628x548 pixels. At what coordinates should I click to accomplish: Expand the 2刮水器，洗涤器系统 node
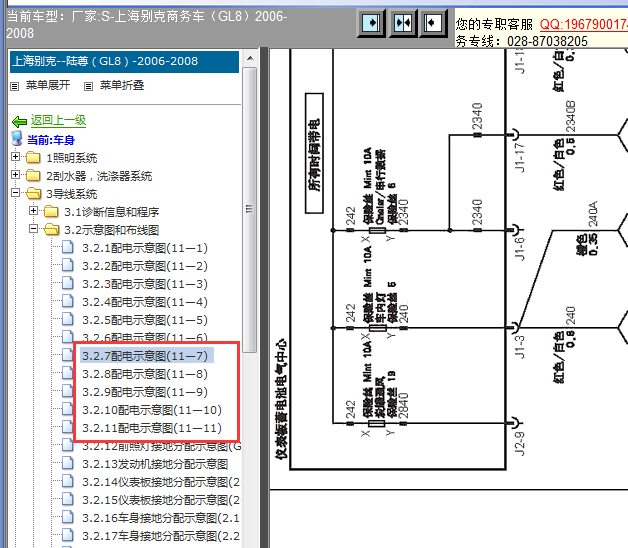[x=15, y=175]
